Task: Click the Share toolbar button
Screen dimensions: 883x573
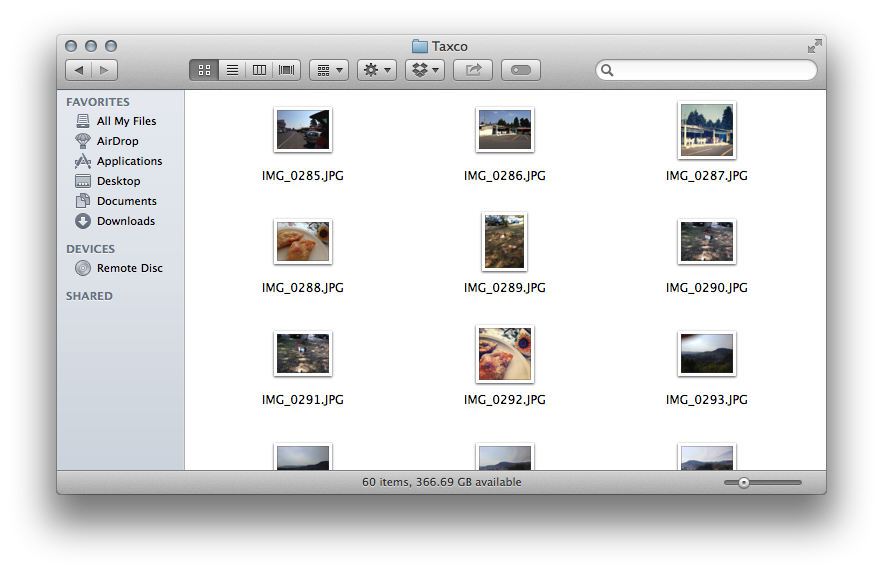Action: (x=473, y=70)
